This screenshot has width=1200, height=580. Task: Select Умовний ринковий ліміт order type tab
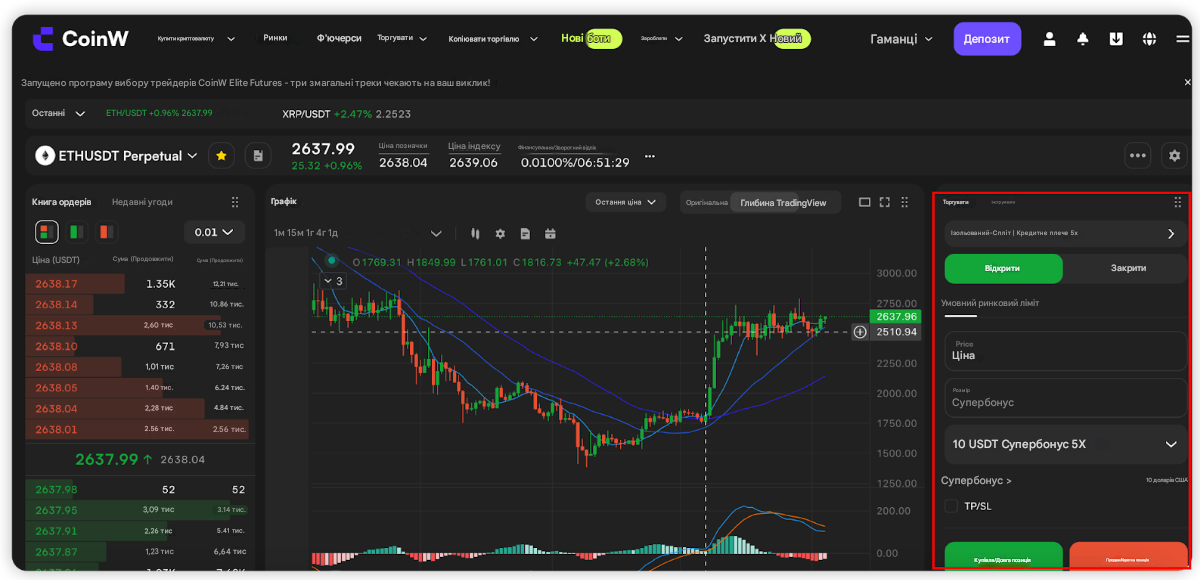(990, 303)
